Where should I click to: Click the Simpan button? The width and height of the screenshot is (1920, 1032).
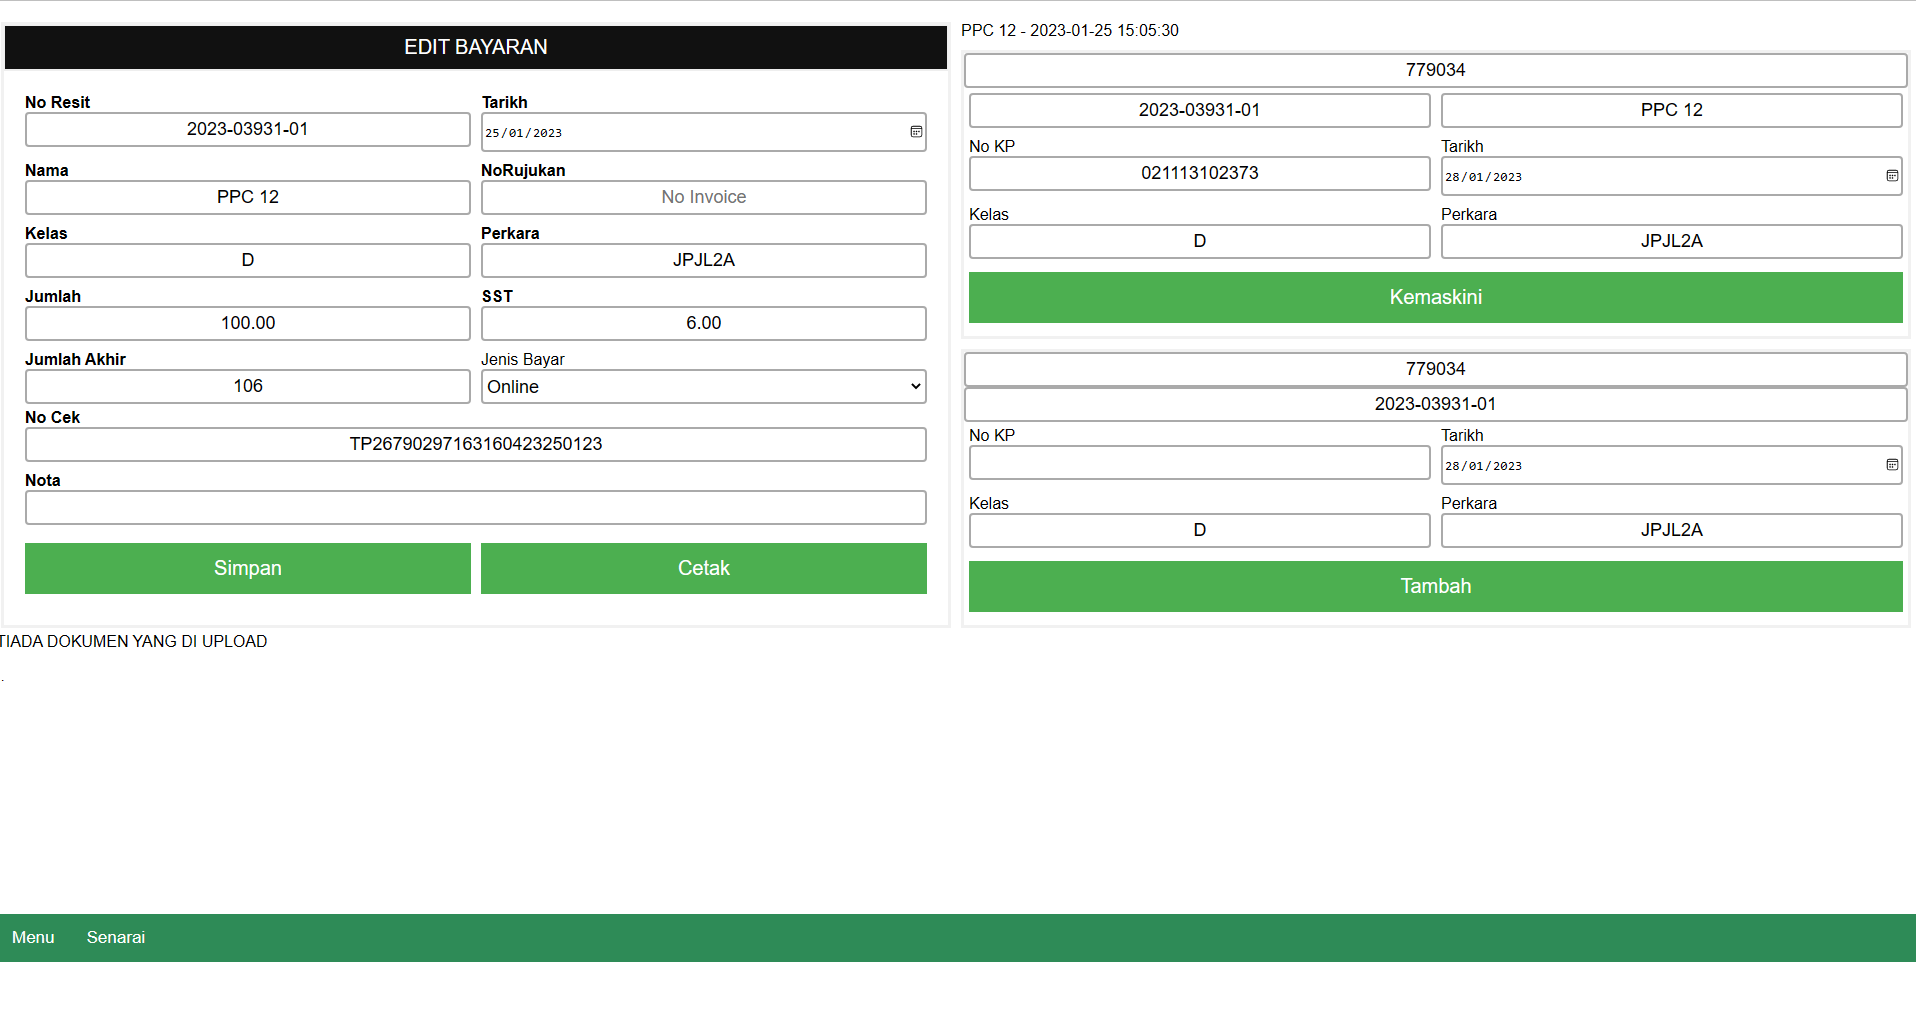(247, 568)
